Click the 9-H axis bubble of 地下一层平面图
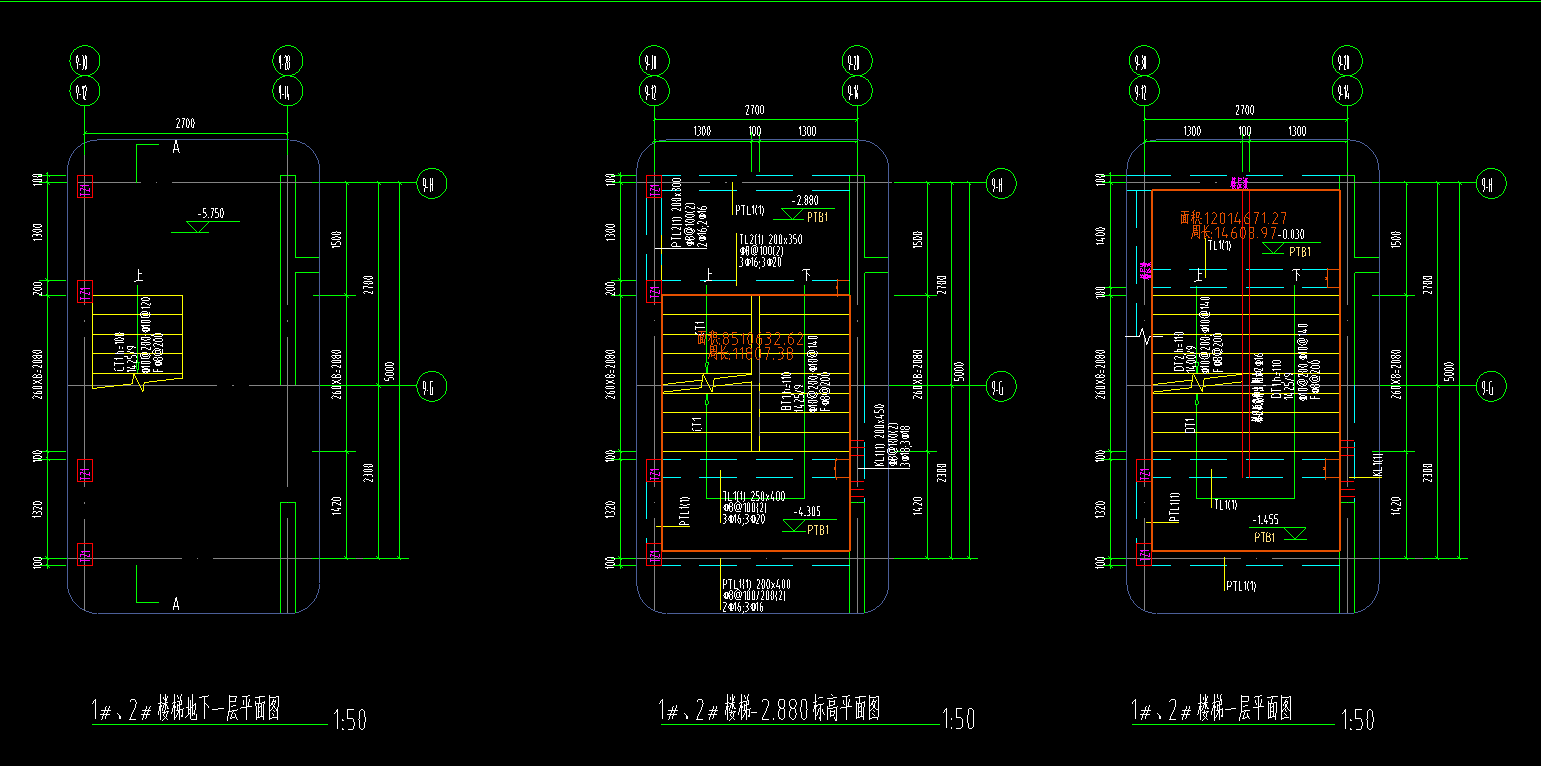 tap(432, 184)
